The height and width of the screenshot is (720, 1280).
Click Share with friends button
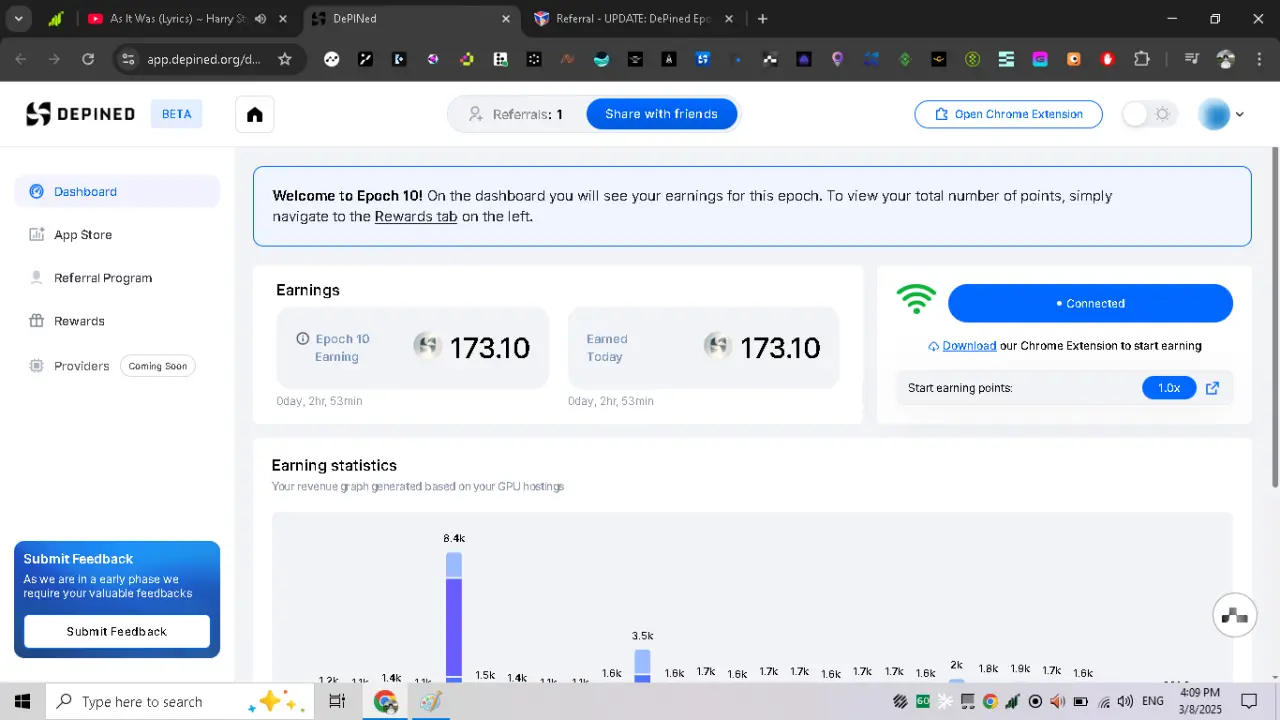(x=661, y=114)
